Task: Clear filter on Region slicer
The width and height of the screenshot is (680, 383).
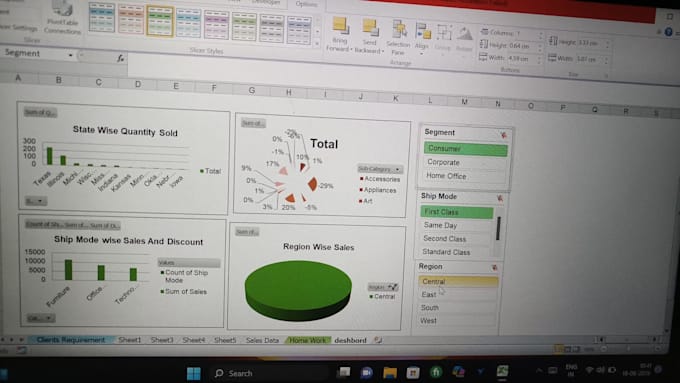Action: click(x=494, y=268)
